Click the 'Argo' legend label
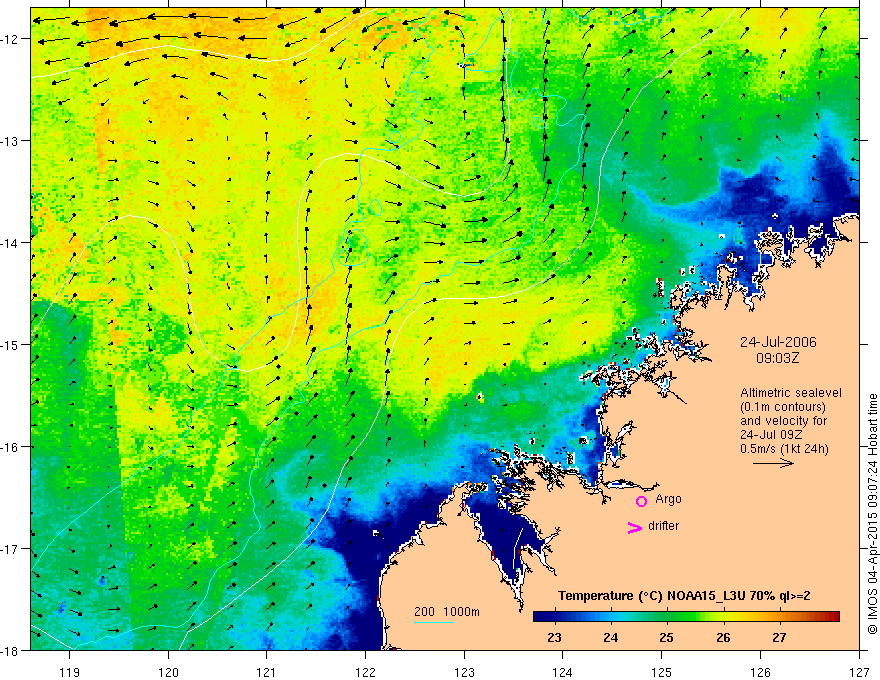This screenshot has height=680, width=880. [x=668, y=499]
